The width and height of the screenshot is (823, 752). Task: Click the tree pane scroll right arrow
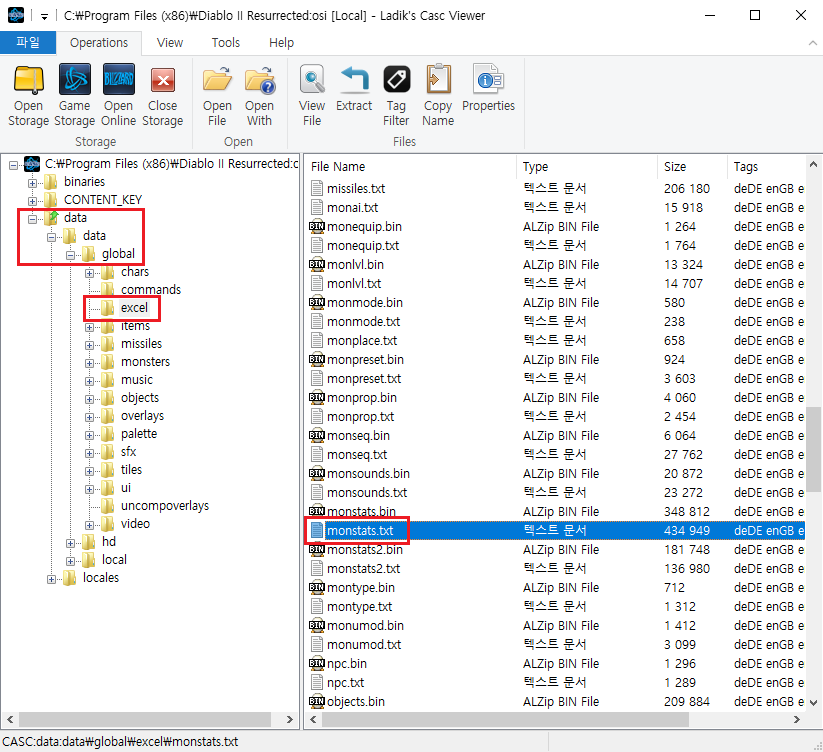pyautogui.click(x=289, y=719)
